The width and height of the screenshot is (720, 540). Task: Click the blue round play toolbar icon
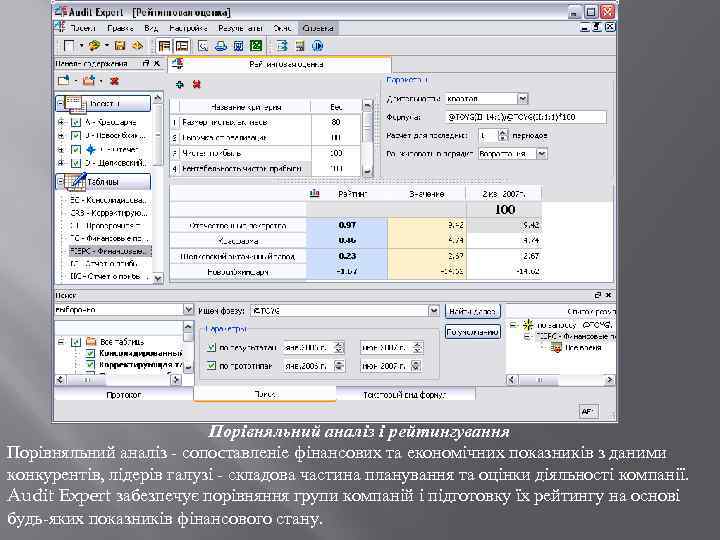coord(317,46)
